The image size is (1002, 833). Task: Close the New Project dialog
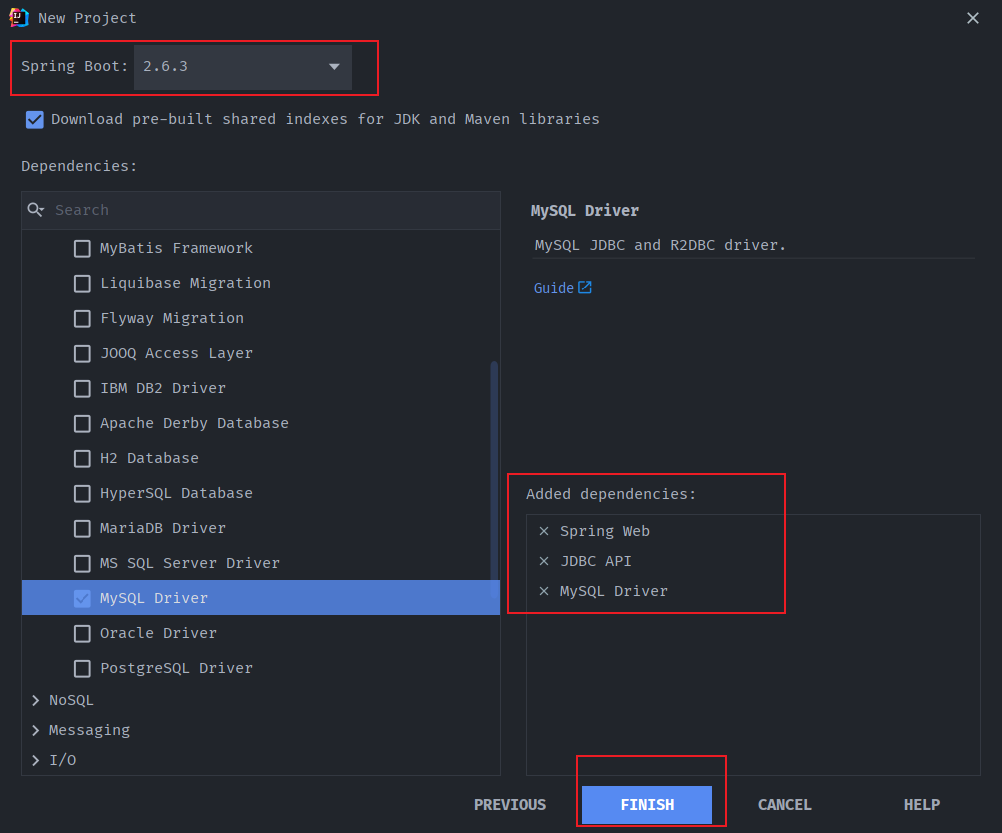click(973, 18)
